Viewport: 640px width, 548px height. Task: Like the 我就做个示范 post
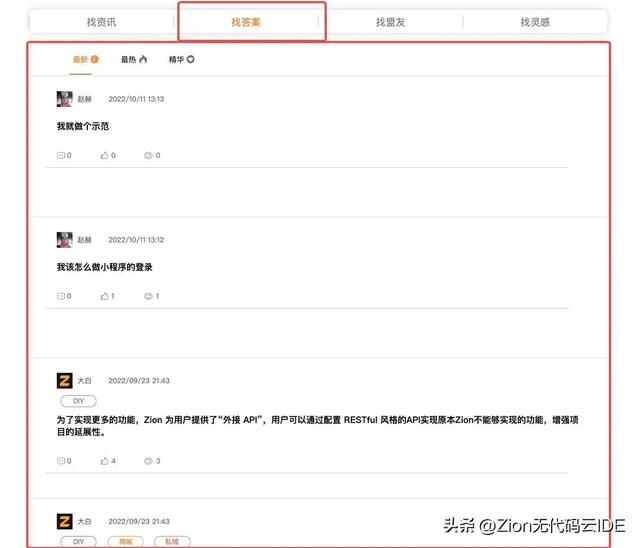105,155
